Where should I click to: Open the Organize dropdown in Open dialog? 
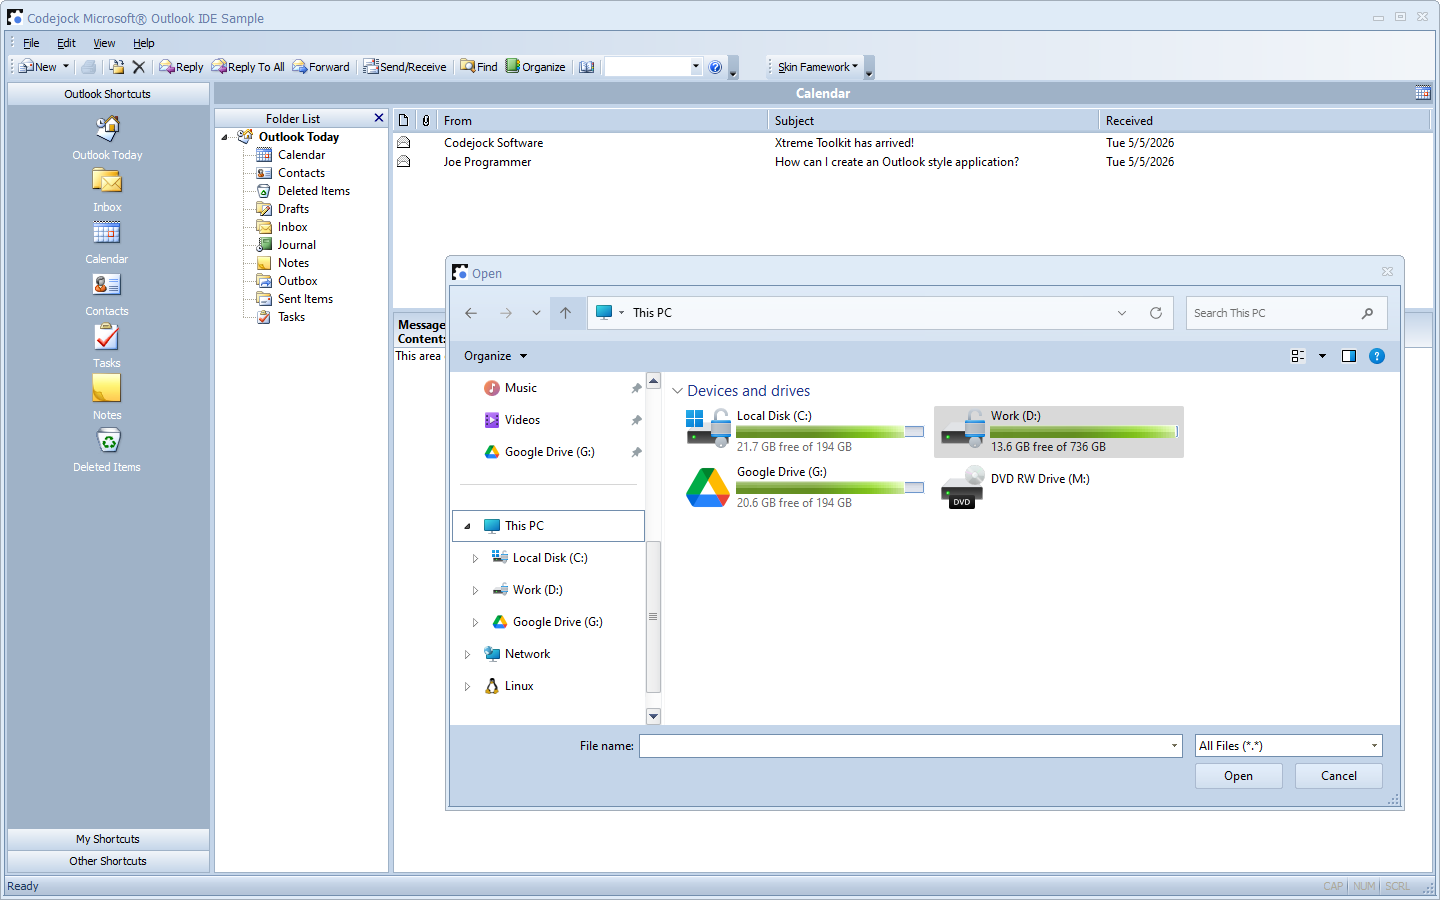tap(495, 356)
